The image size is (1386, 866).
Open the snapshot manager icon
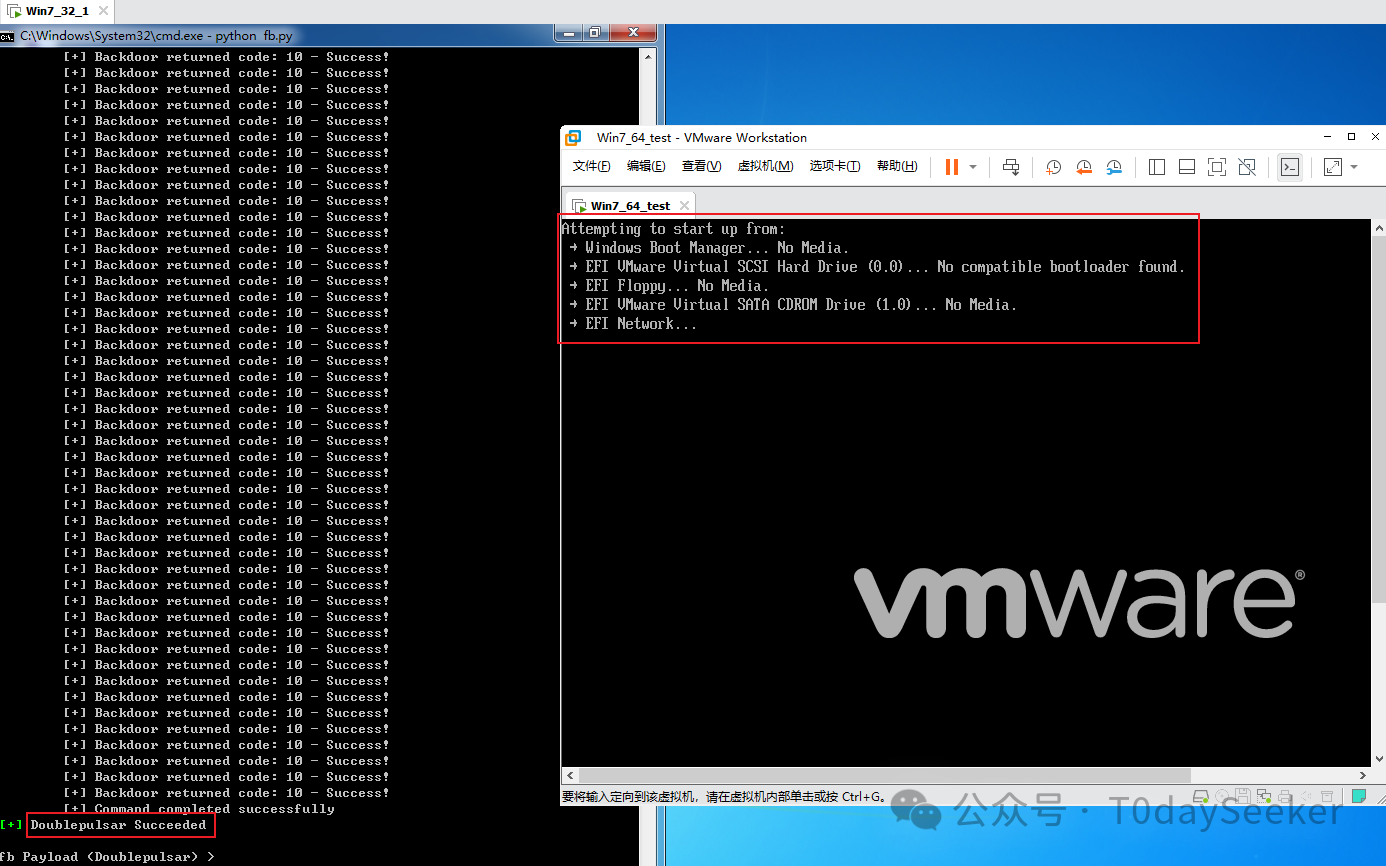1114,167
